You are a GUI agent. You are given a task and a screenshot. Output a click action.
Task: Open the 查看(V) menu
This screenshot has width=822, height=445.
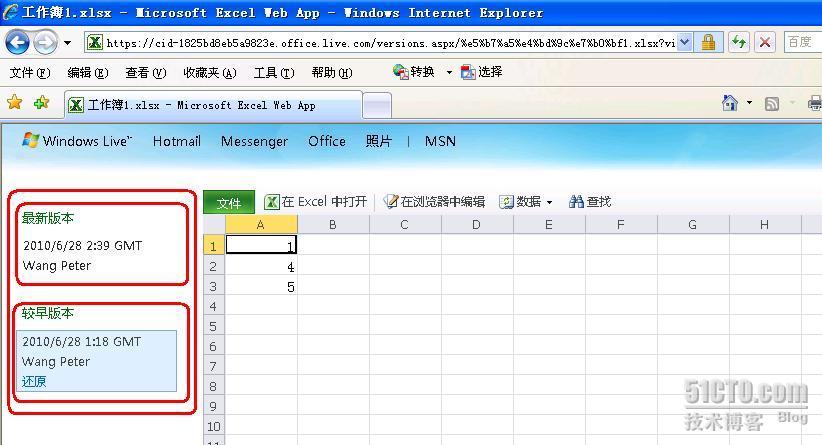pyautogui.click(x=145, y=73)
